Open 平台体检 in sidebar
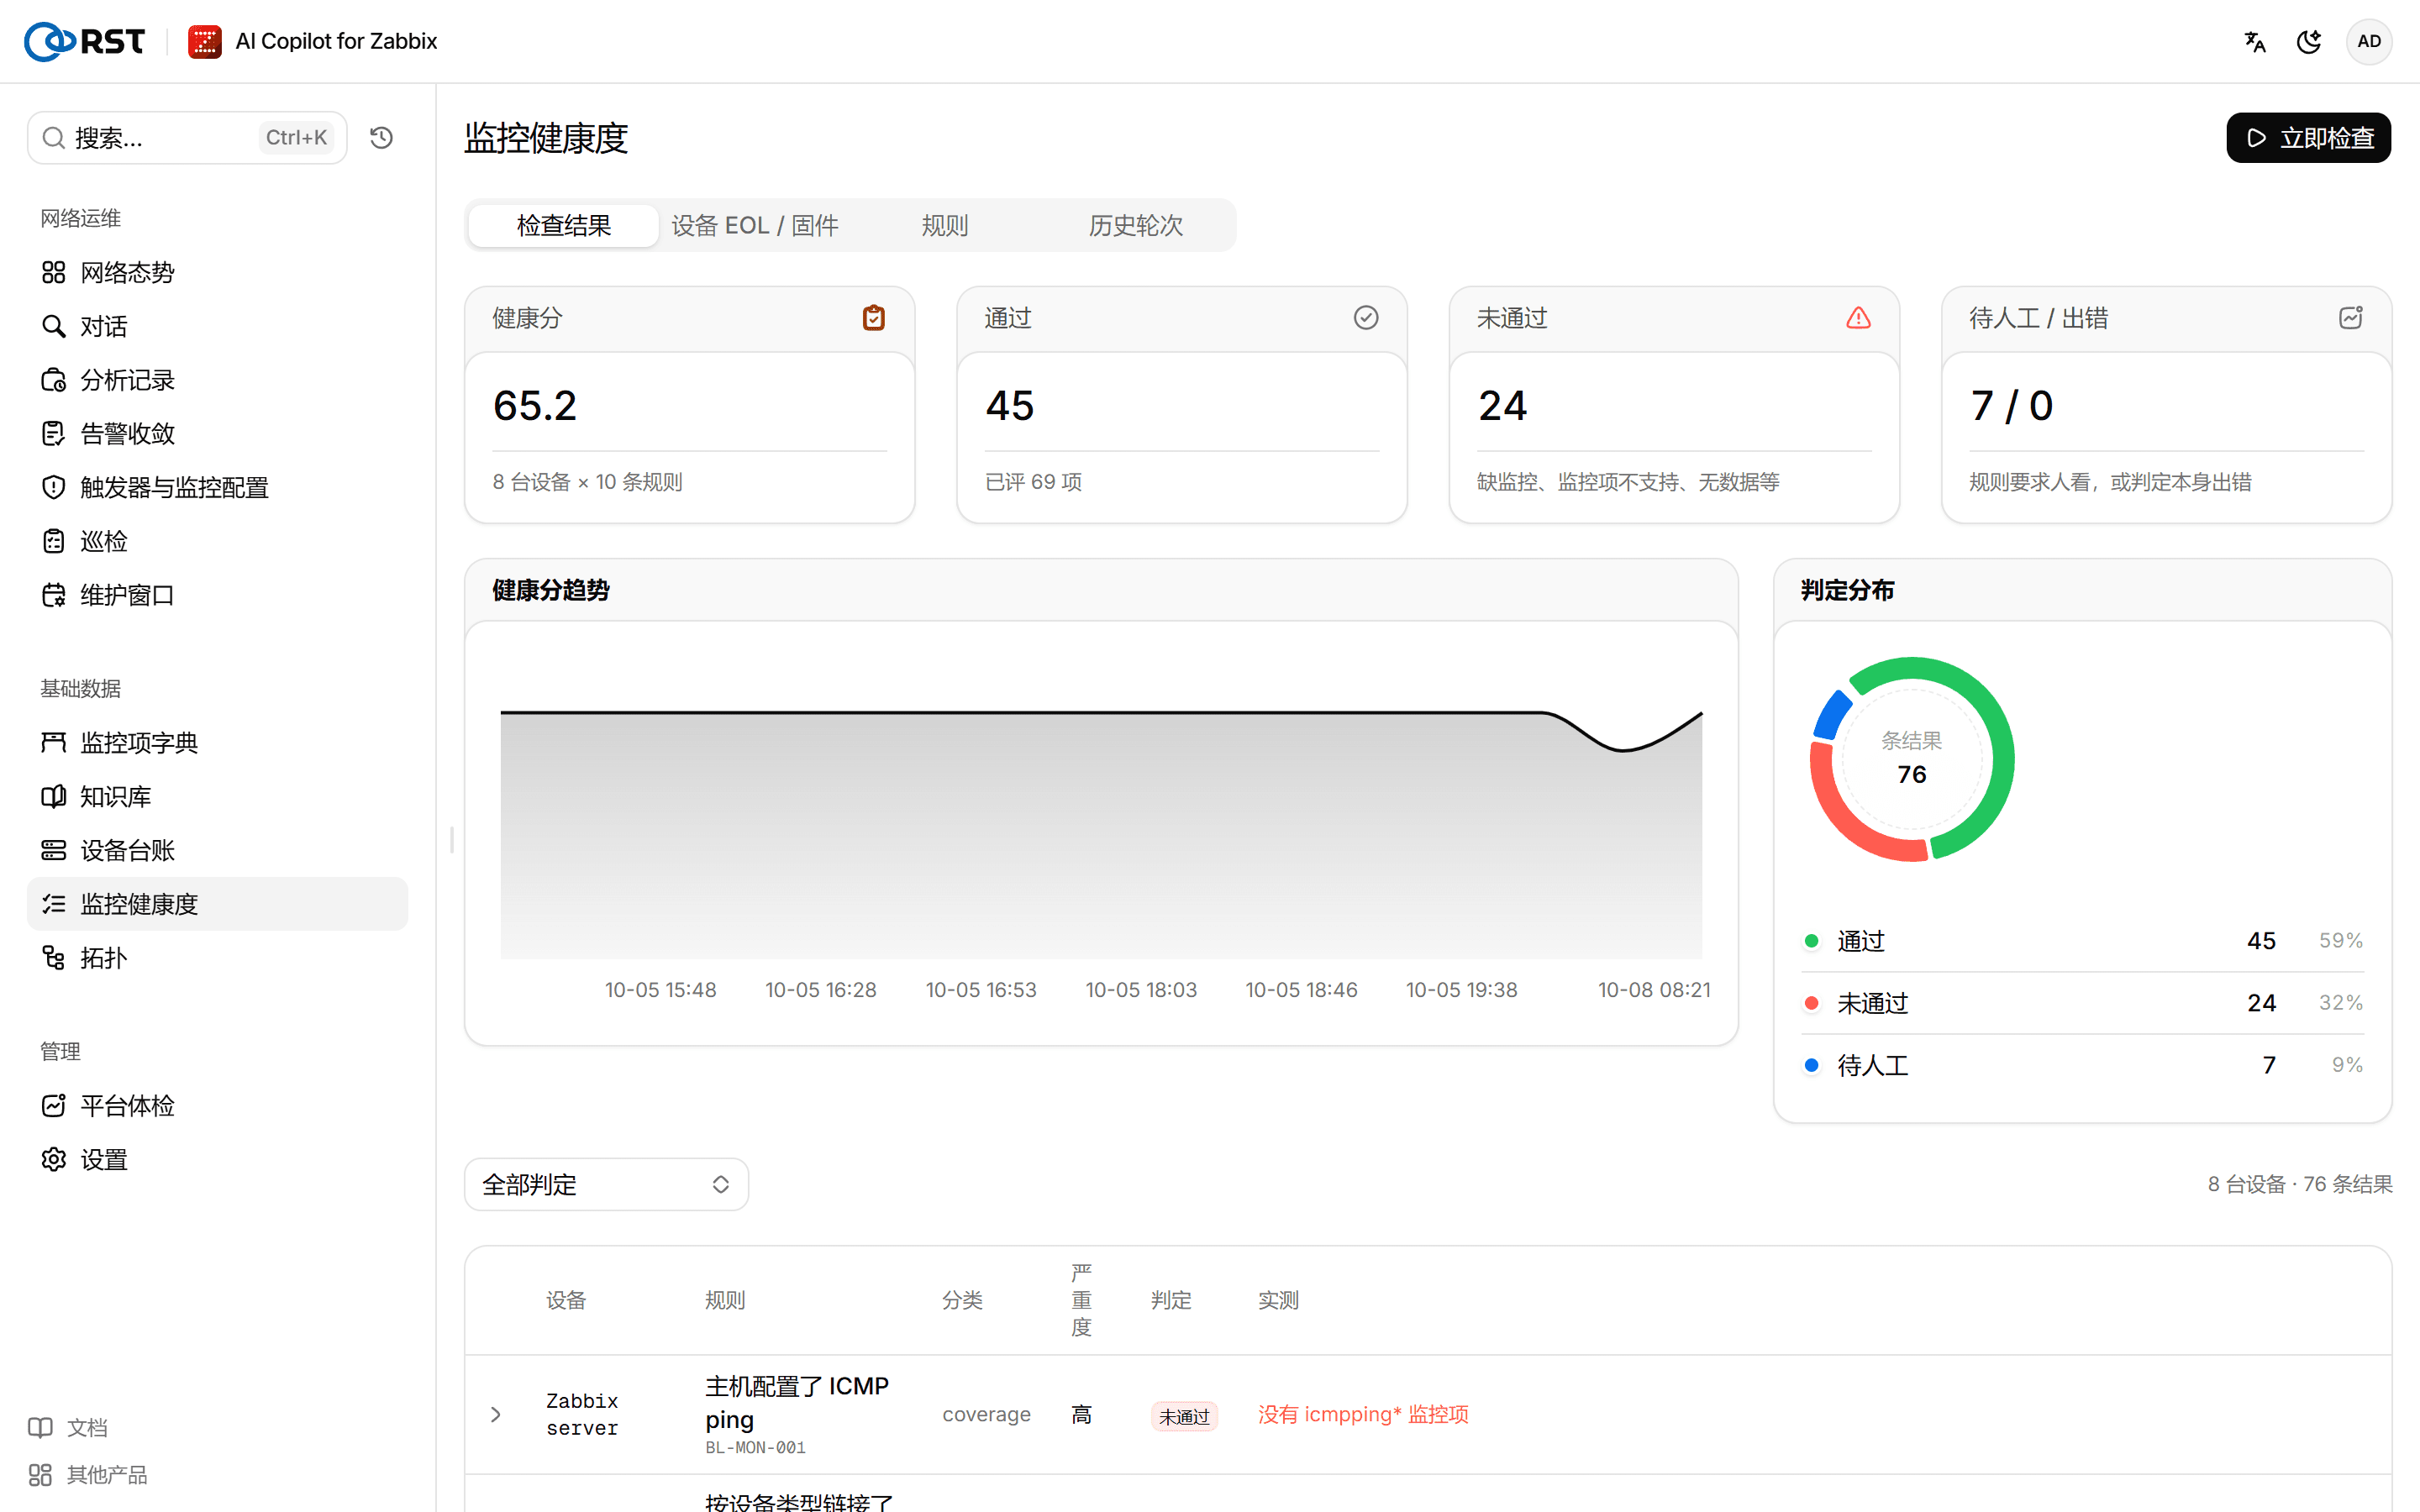The height and width of the screenshot is (1512, 2420). [x=217, y=1105]
